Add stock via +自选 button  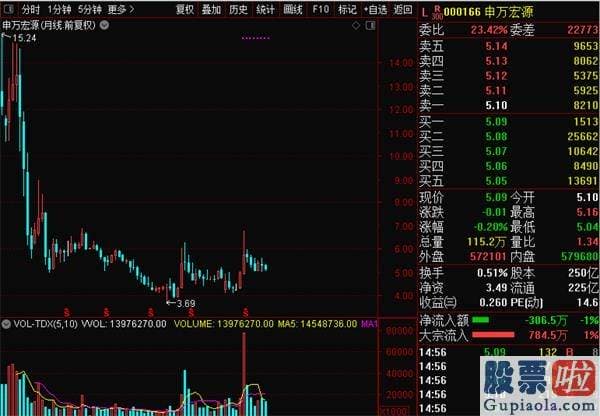[375, 9]
